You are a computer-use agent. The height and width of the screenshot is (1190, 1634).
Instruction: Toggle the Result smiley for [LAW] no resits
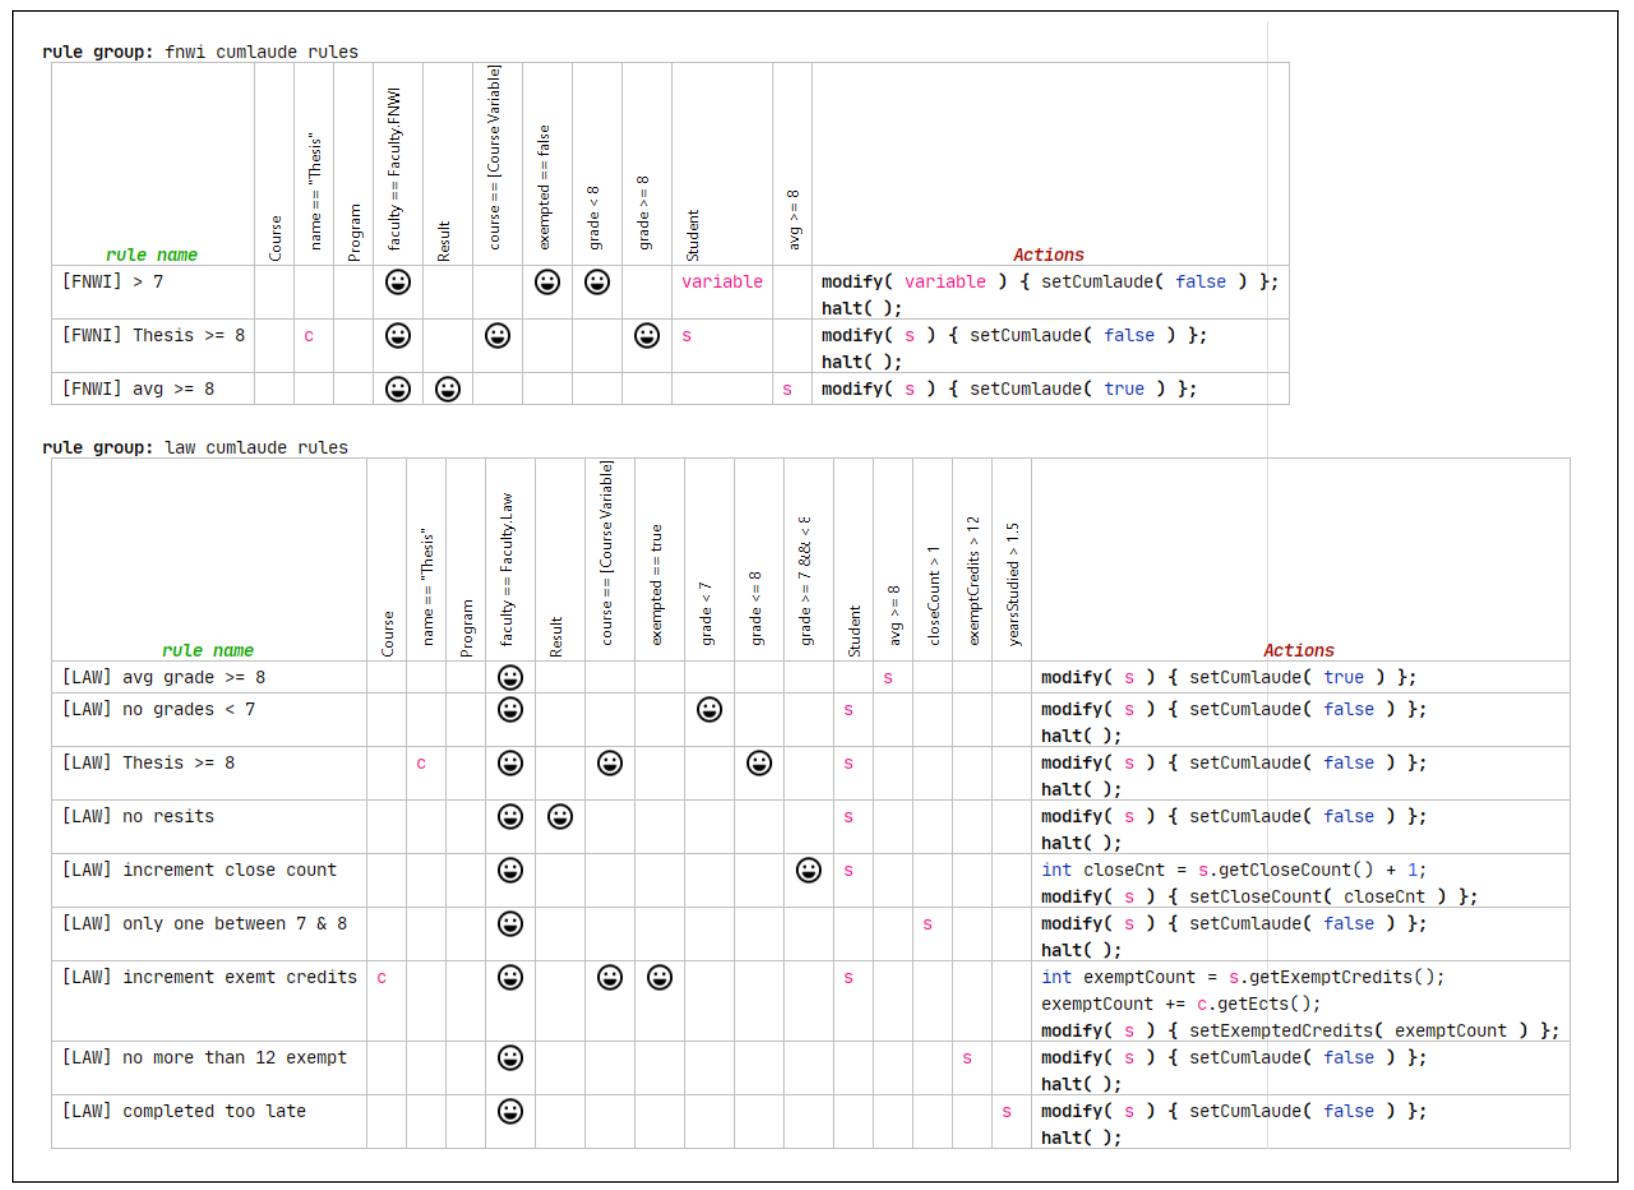coord(560,816)
